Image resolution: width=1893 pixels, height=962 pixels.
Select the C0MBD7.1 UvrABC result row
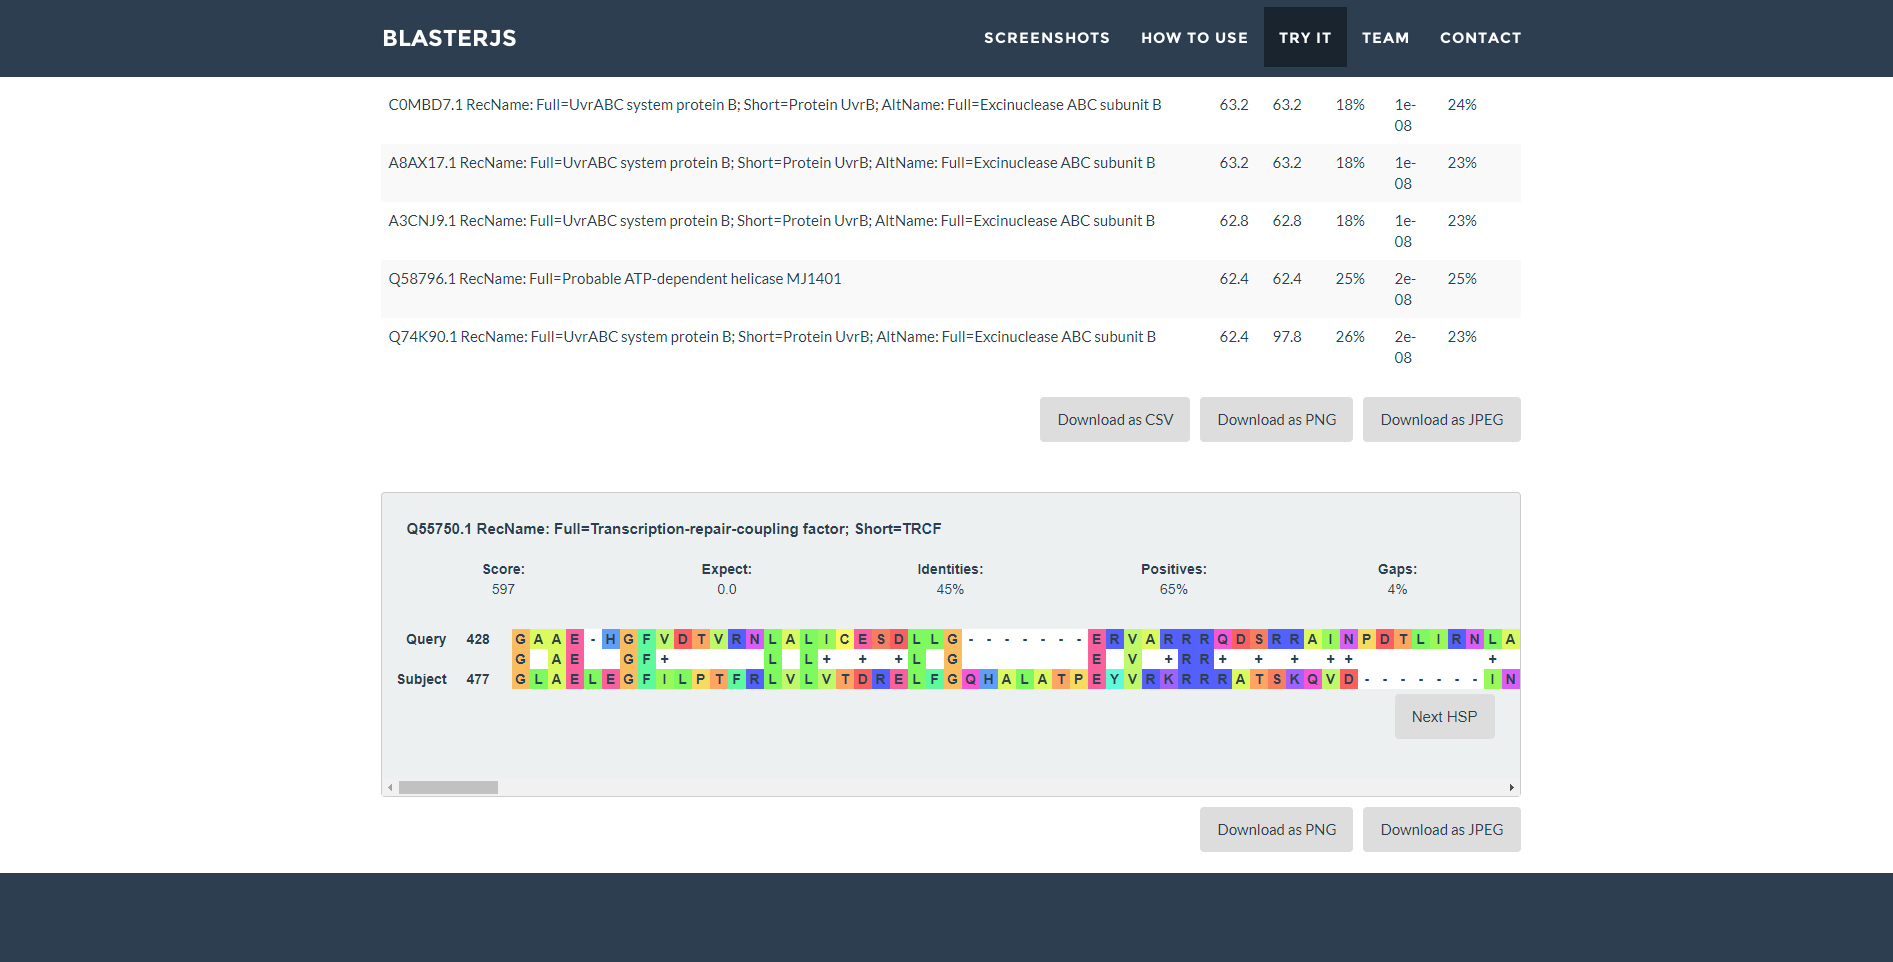click(x=774, y=105)
